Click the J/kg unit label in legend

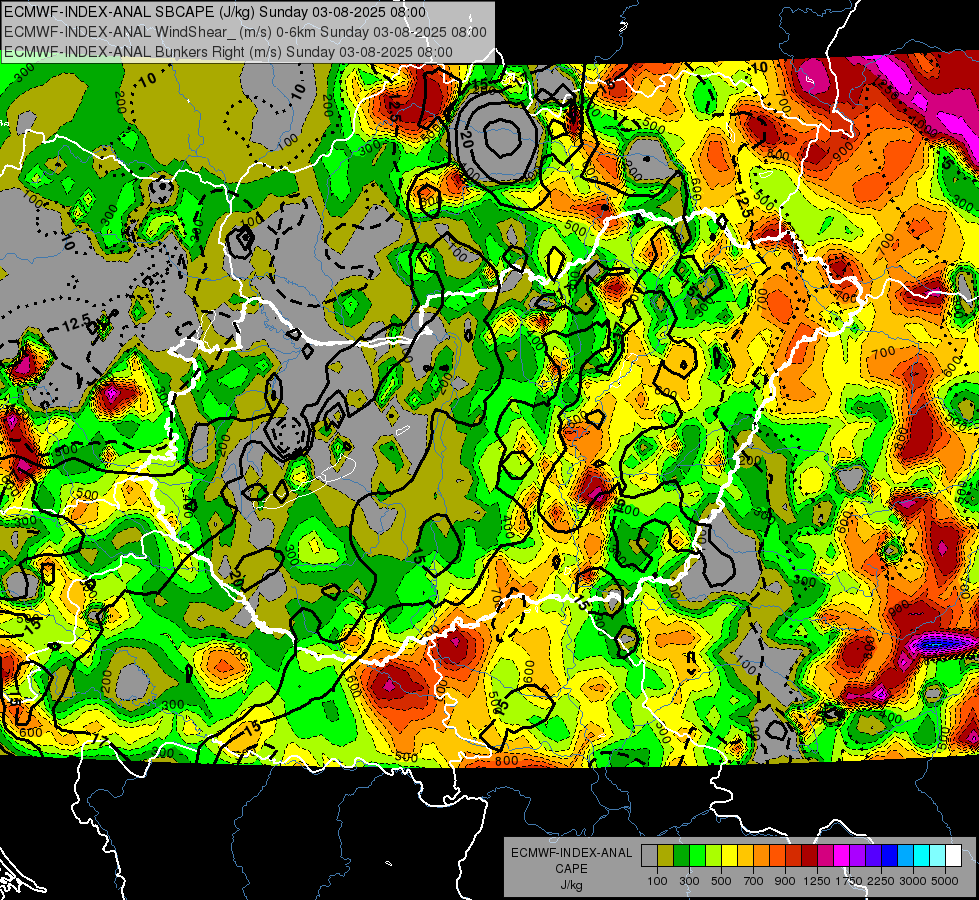(x=571, y=885)
